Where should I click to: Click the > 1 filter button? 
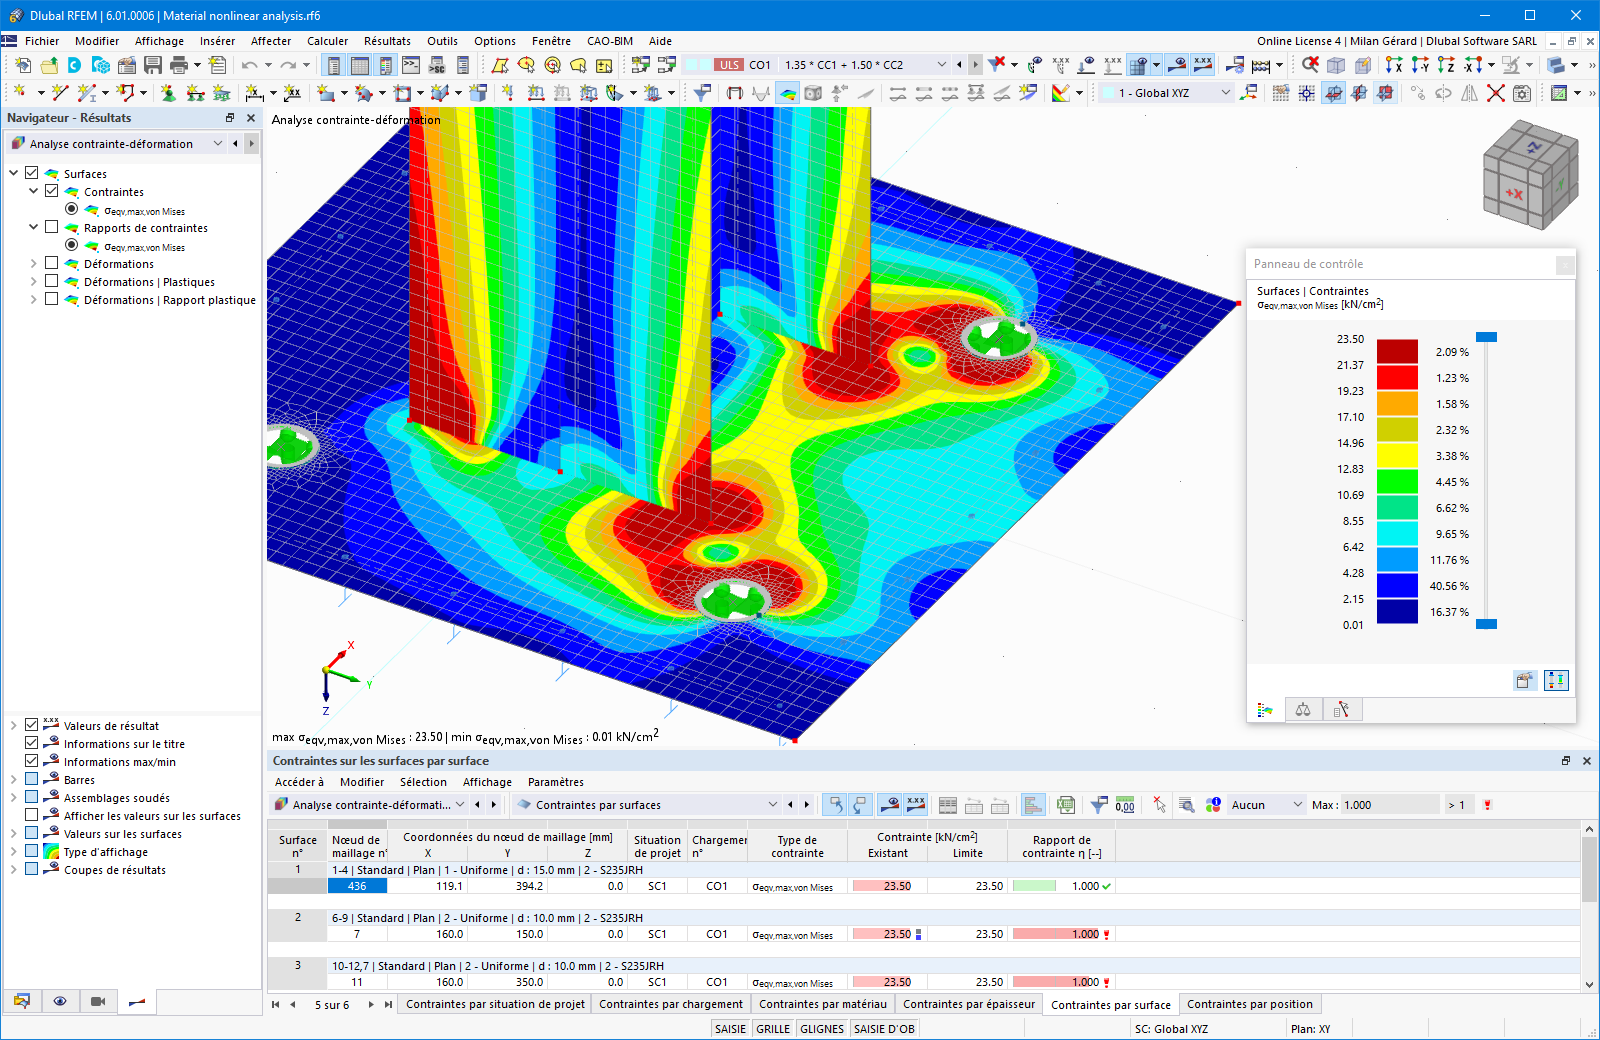1457,805
